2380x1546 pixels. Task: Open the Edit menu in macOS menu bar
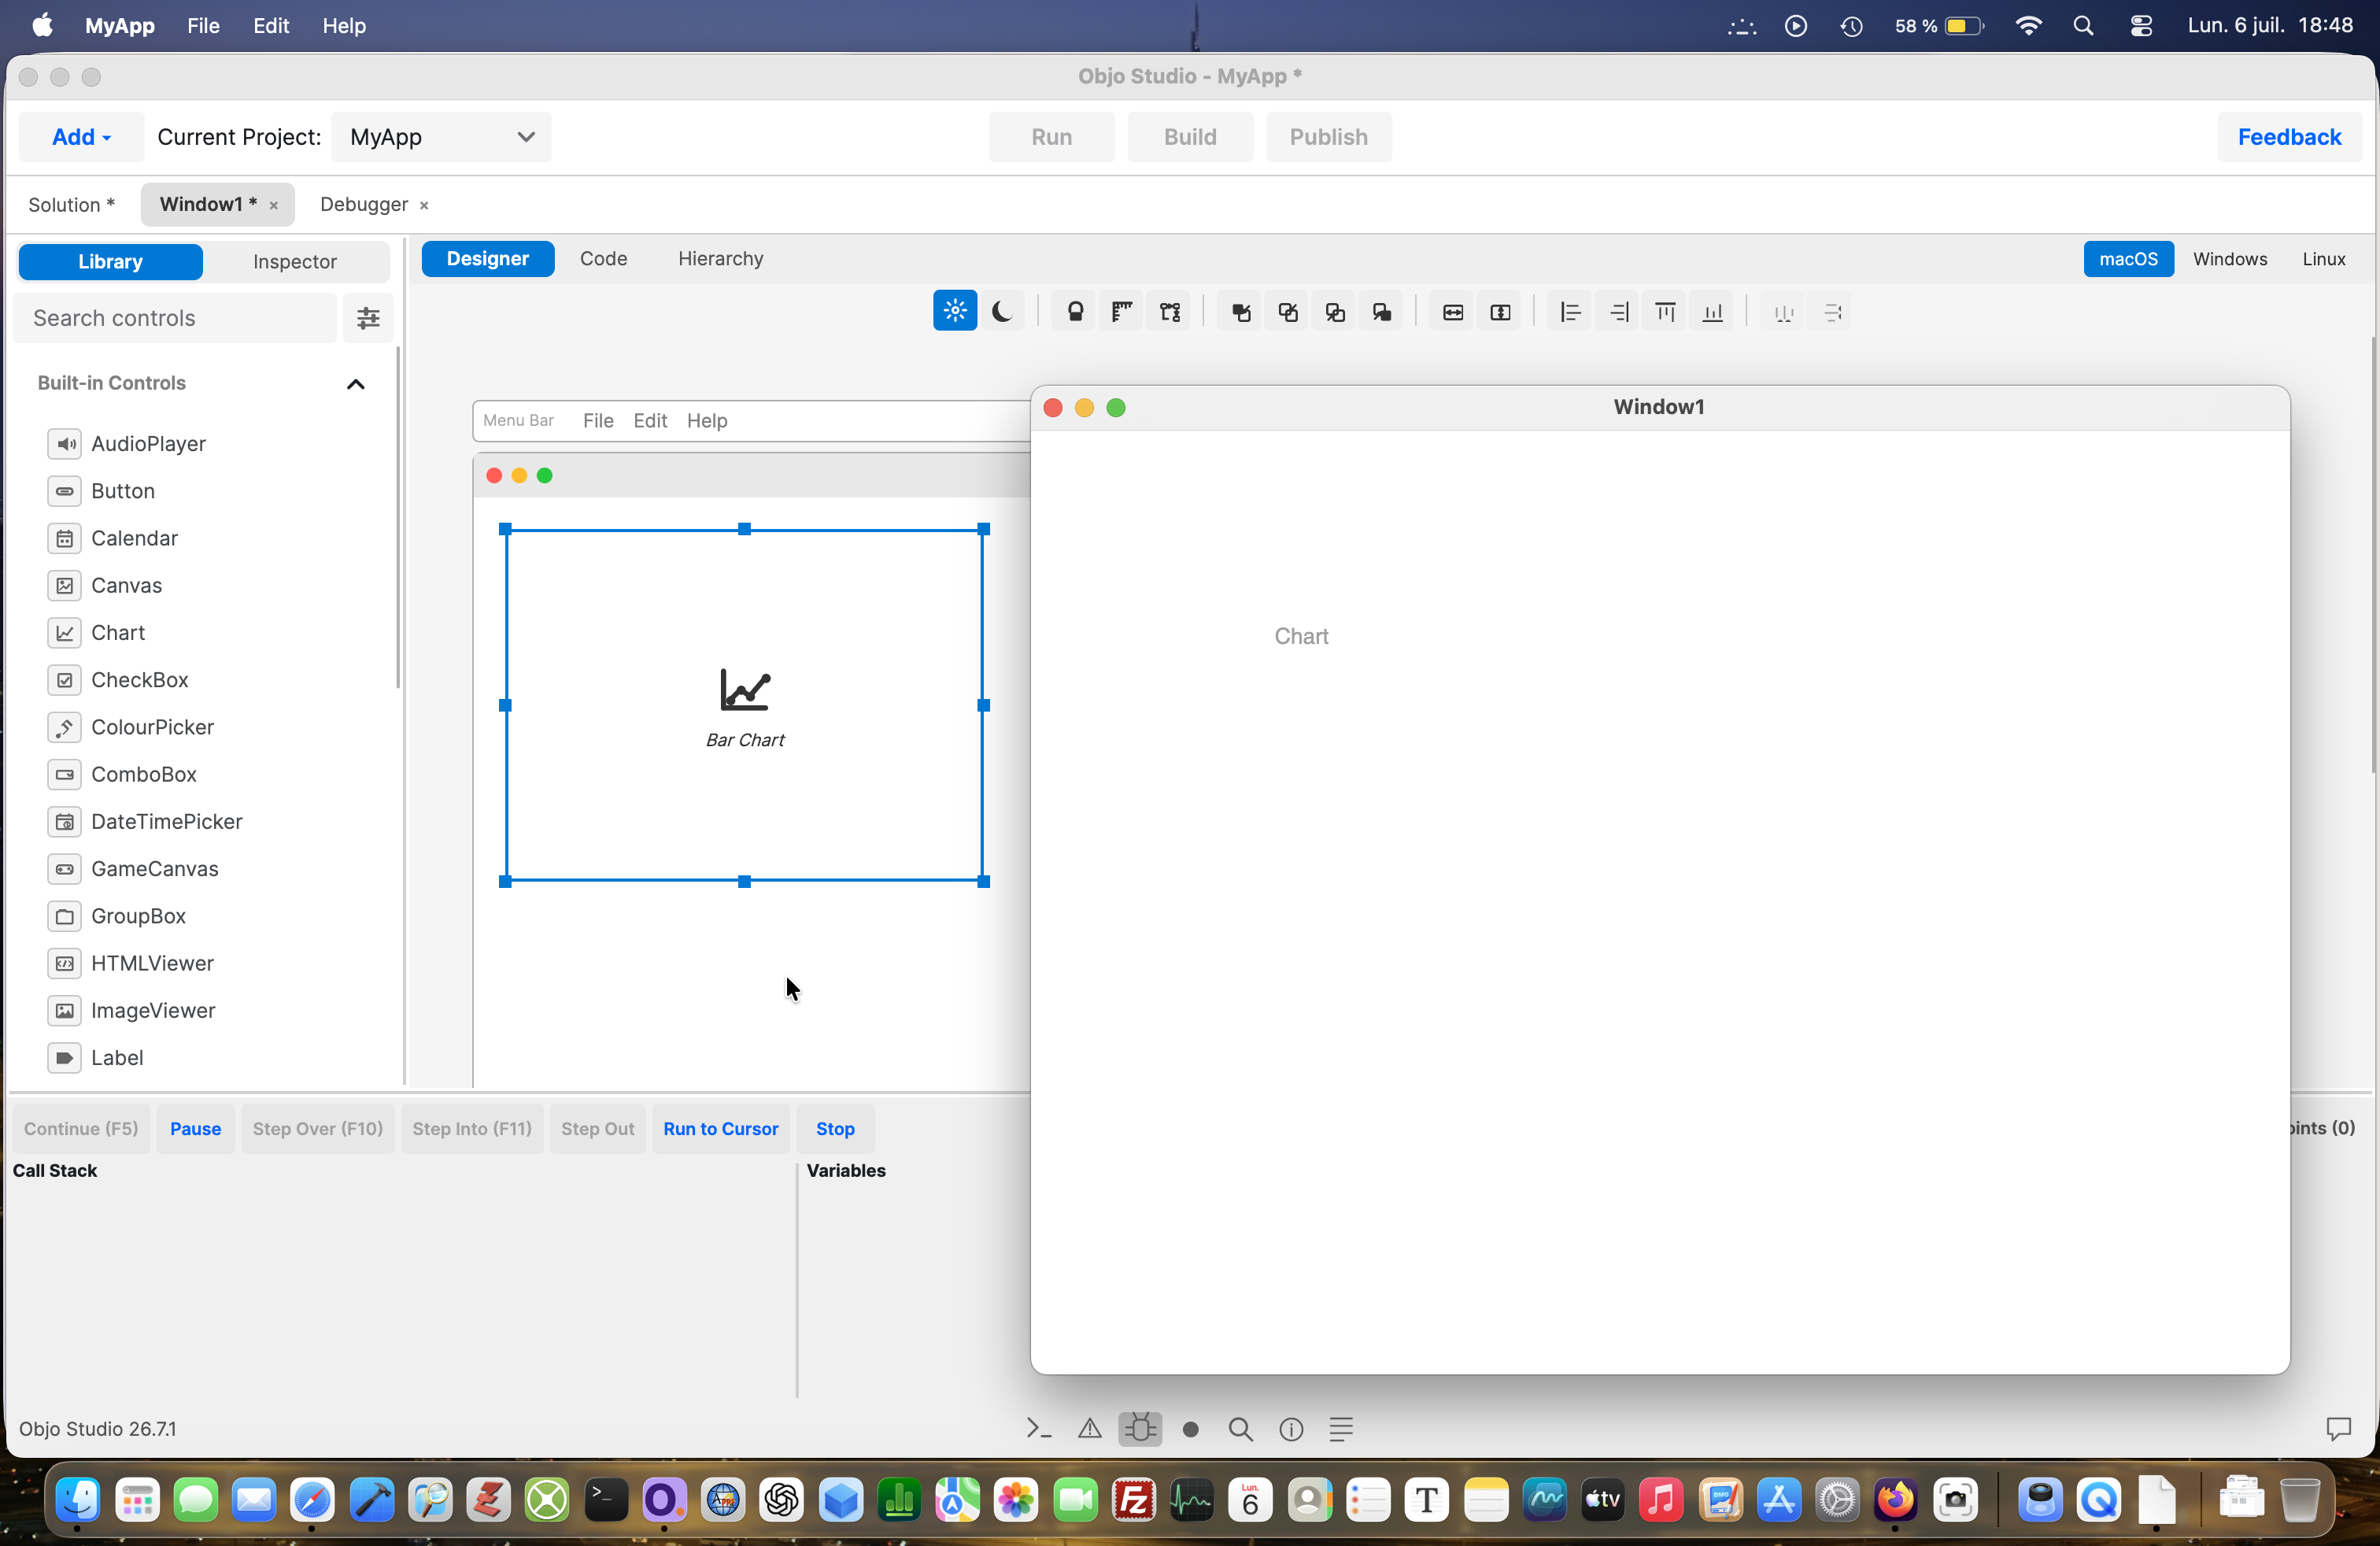point(270,25)
